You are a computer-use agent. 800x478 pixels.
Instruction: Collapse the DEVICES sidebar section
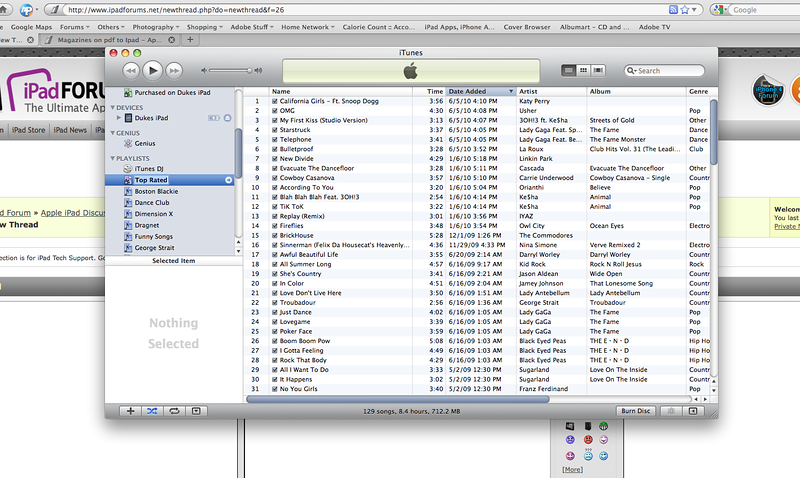(113, 108)
